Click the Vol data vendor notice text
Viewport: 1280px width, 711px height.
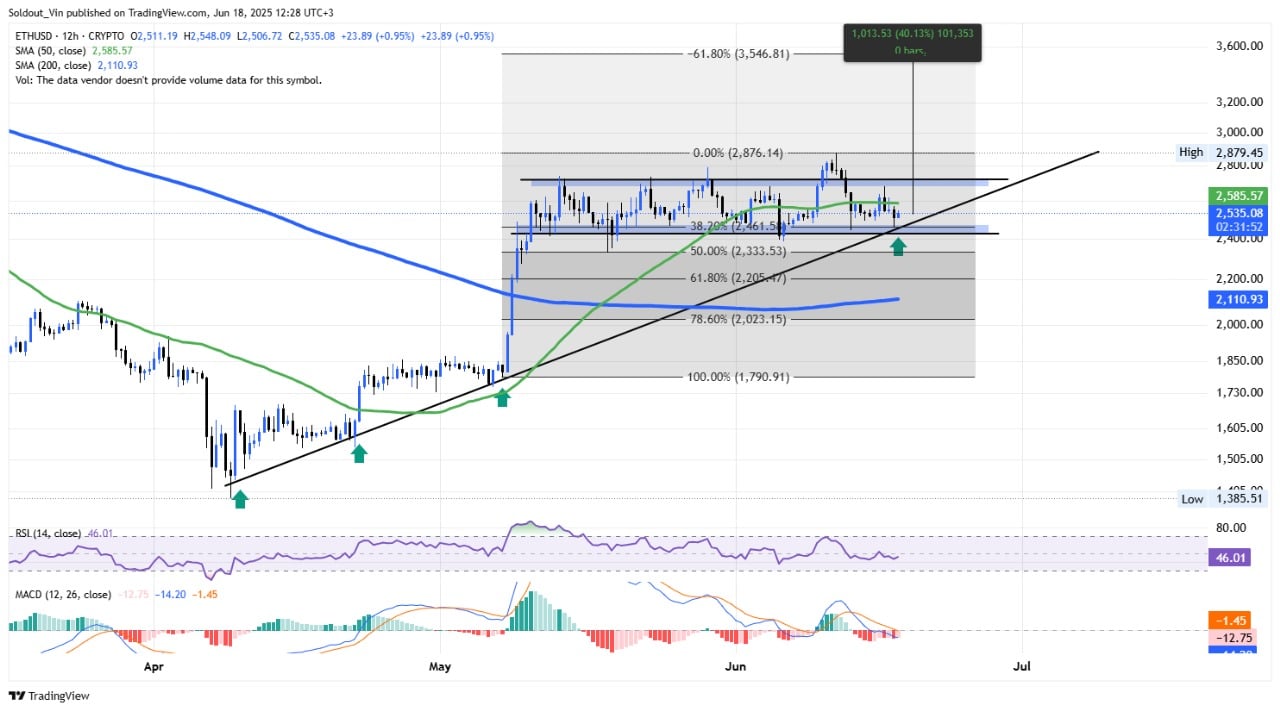coord(168,80)
